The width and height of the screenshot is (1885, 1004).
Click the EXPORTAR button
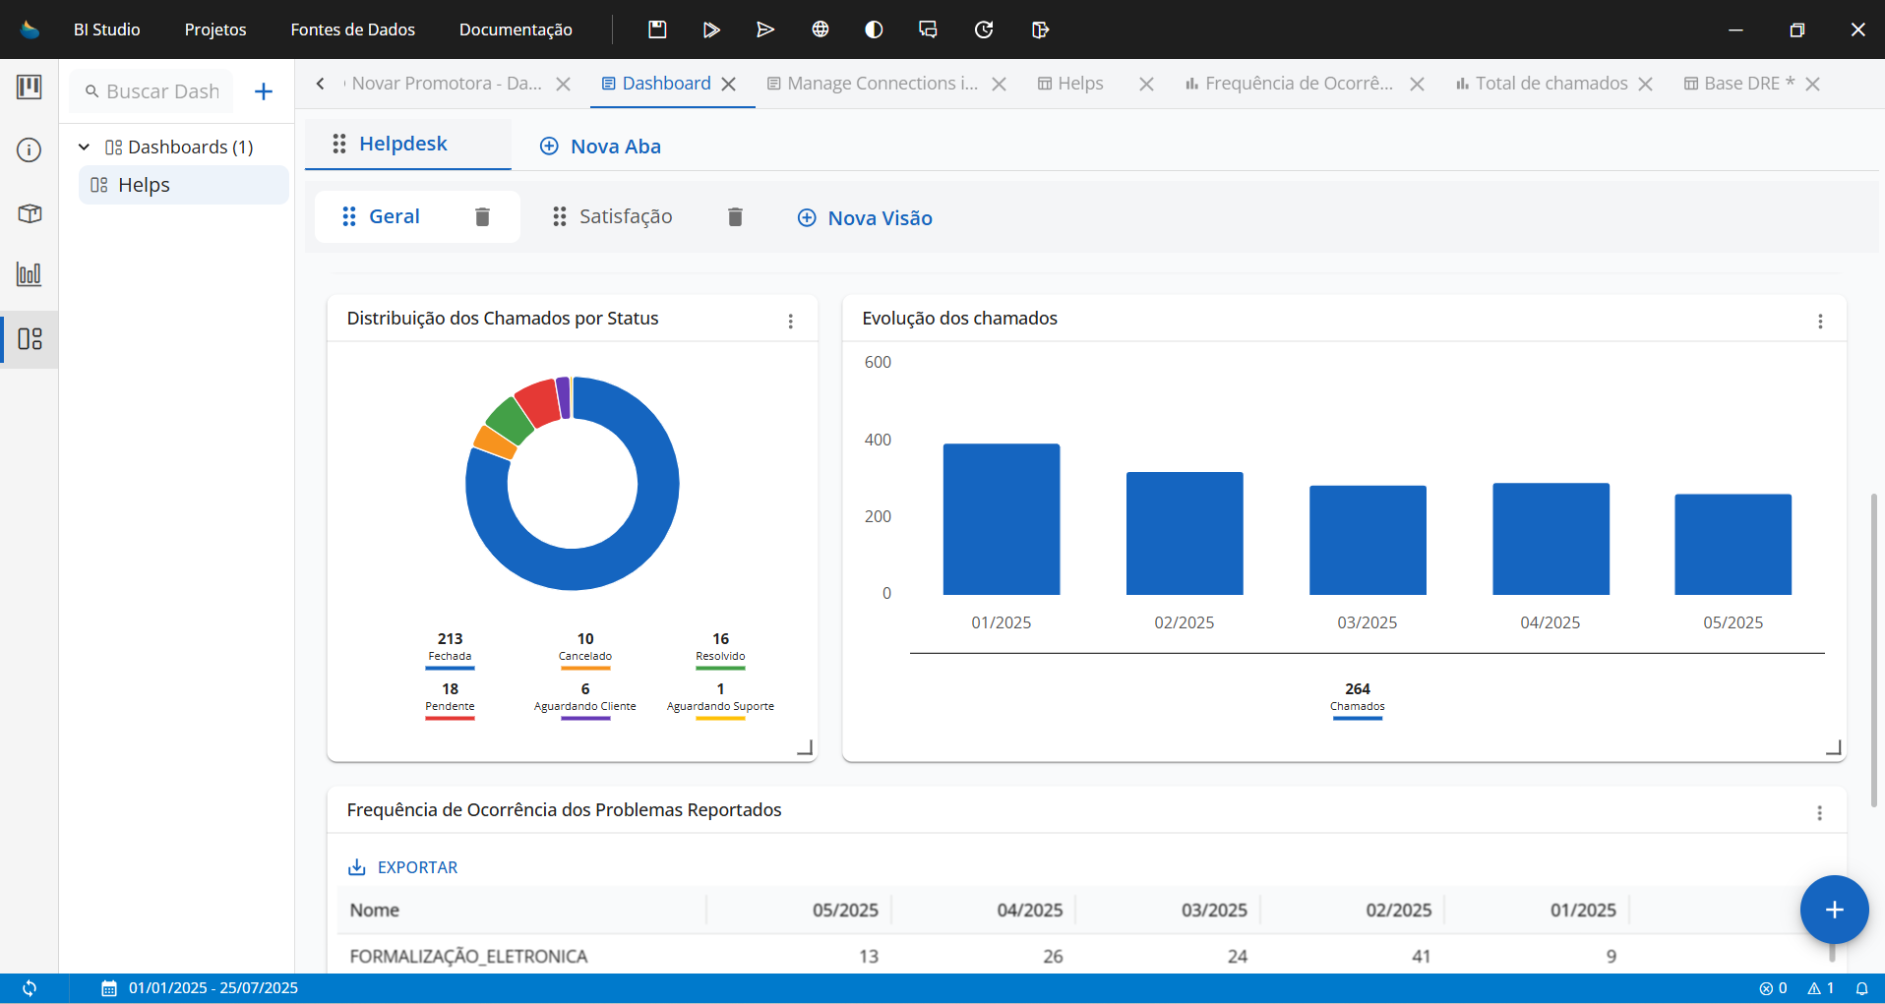pyautogui.click(x=403, y=867)
